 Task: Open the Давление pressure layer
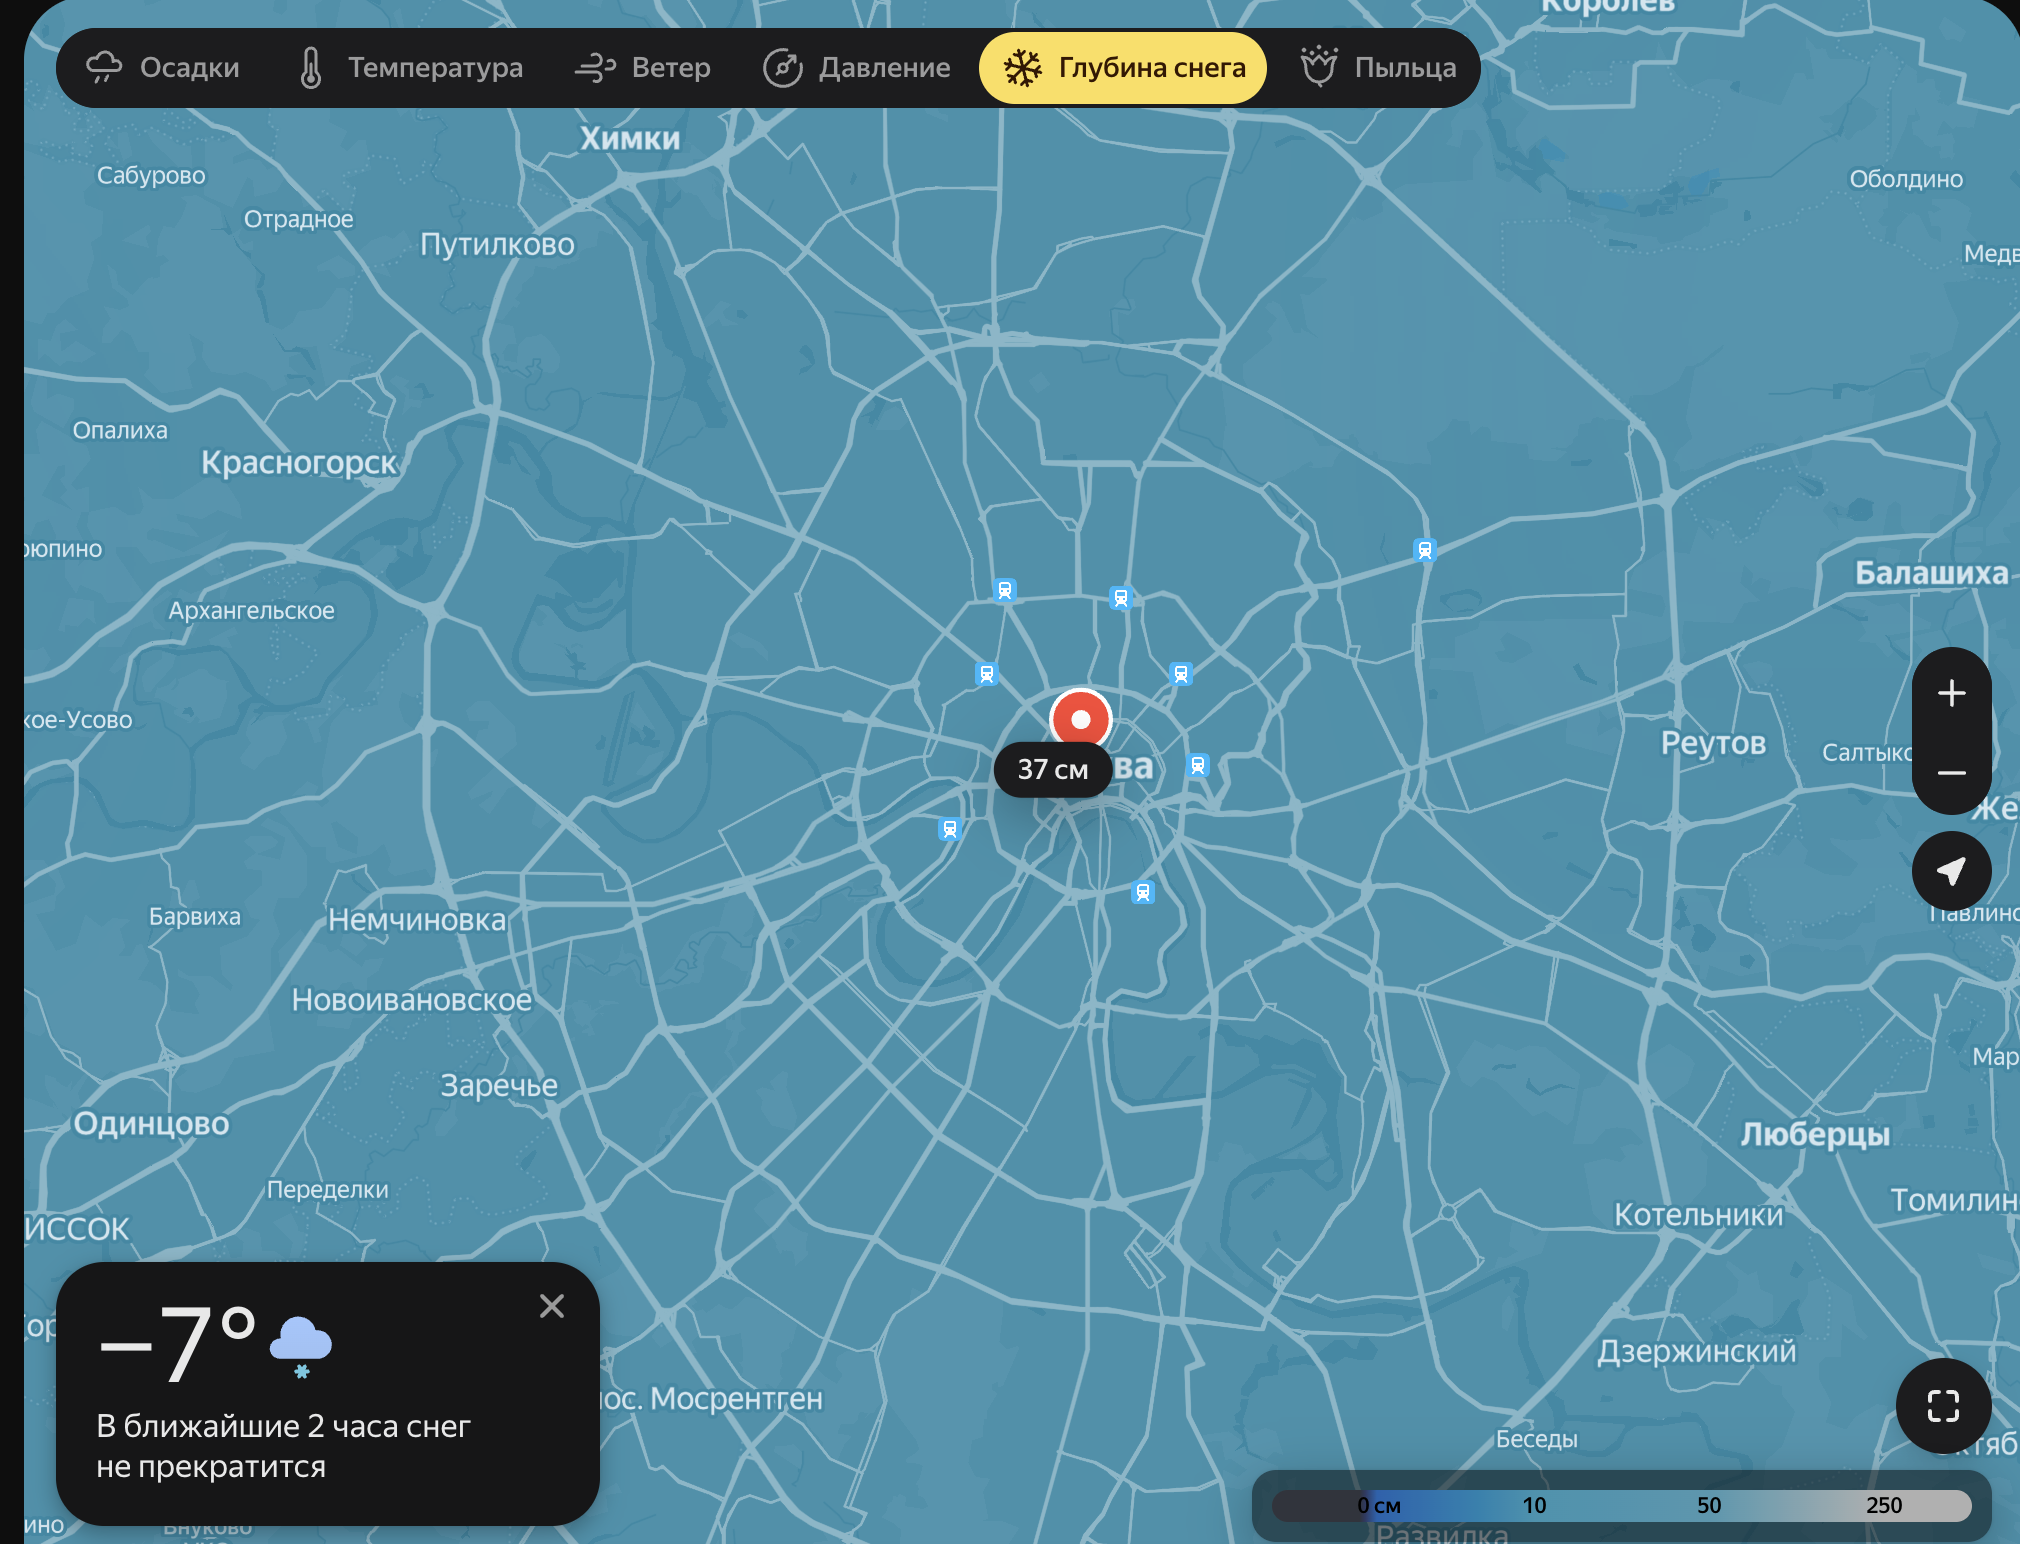857,68
